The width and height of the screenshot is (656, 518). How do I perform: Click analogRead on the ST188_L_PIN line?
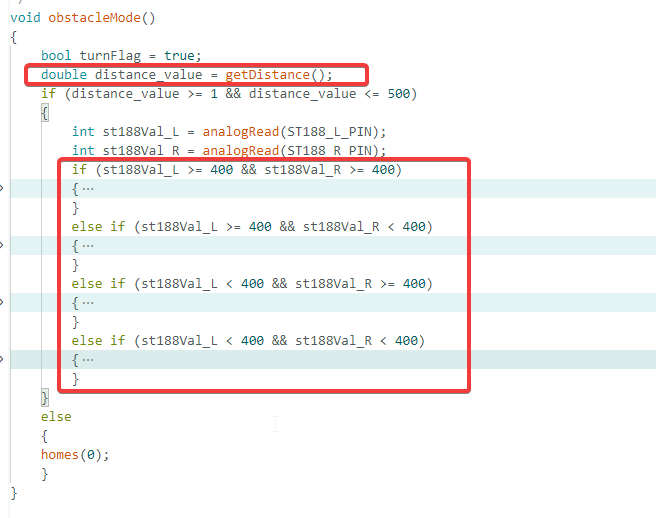coord(241,132)
